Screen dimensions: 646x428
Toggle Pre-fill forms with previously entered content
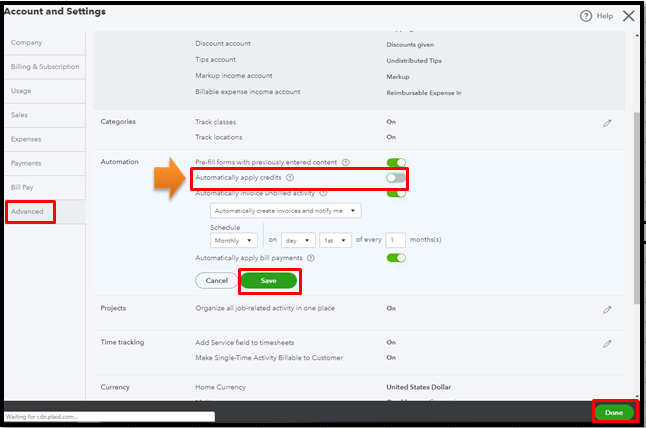tap(396, 162)
